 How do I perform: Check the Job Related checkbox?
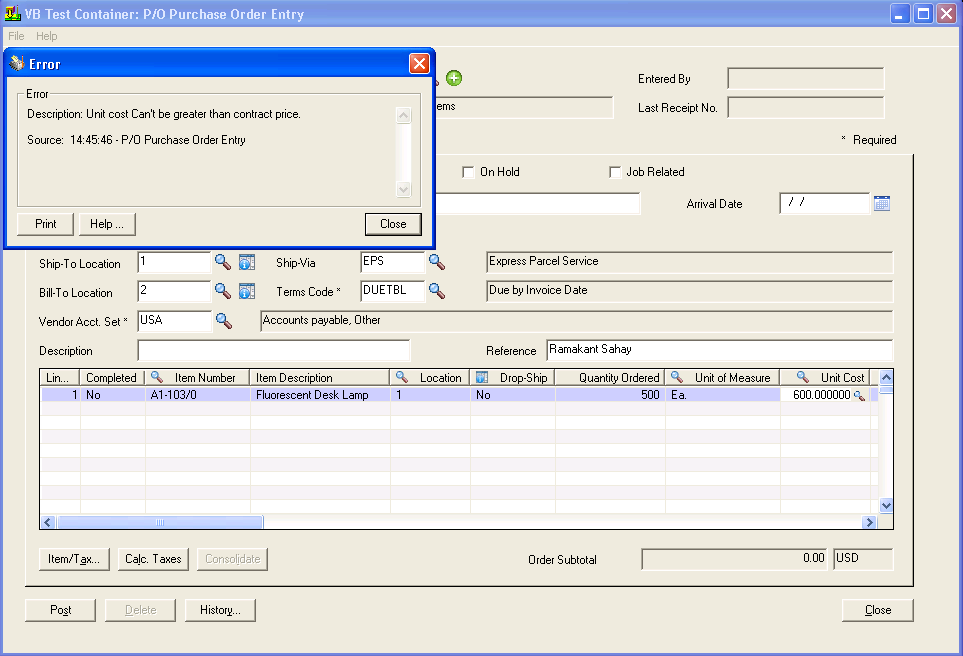[615, 172]
